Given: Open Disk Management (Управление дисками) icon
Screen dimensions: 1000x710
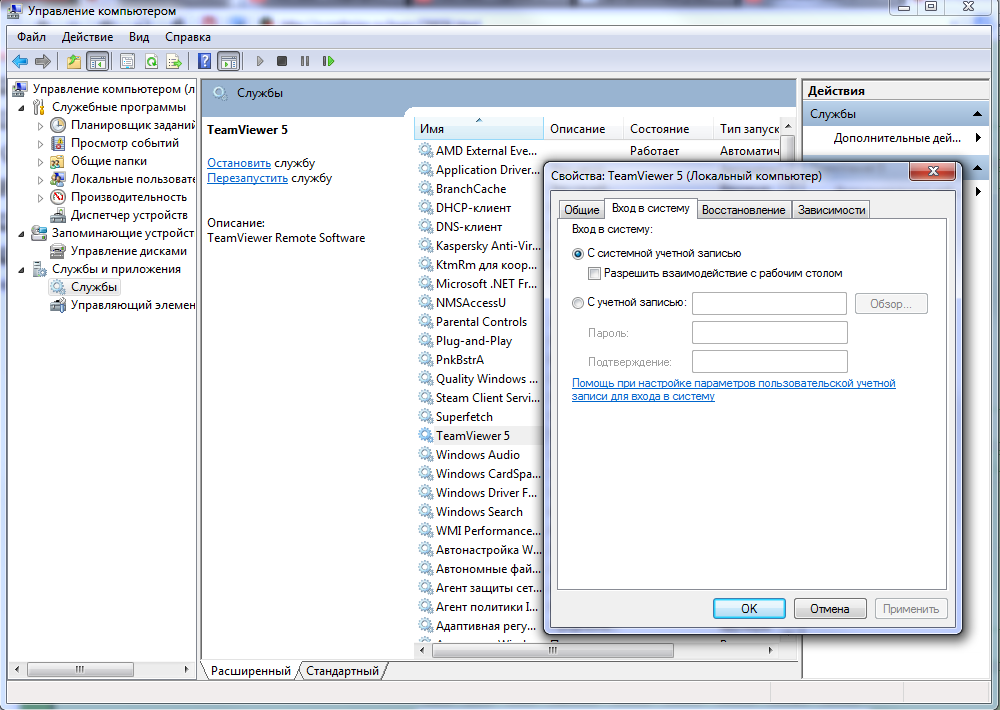Looking at the screenshot, I should coord(58,251).
